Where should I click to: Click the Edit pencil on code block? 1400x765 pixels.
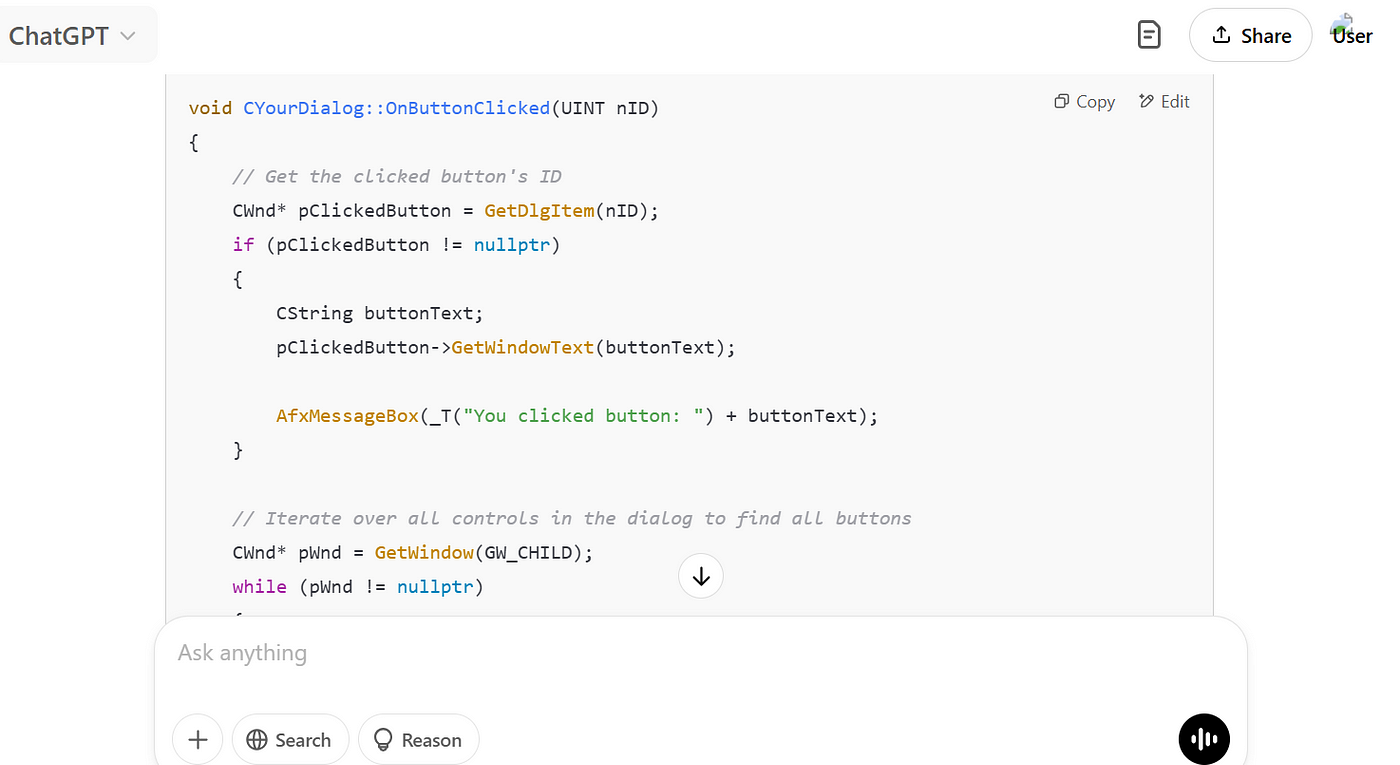[1164, 101]
